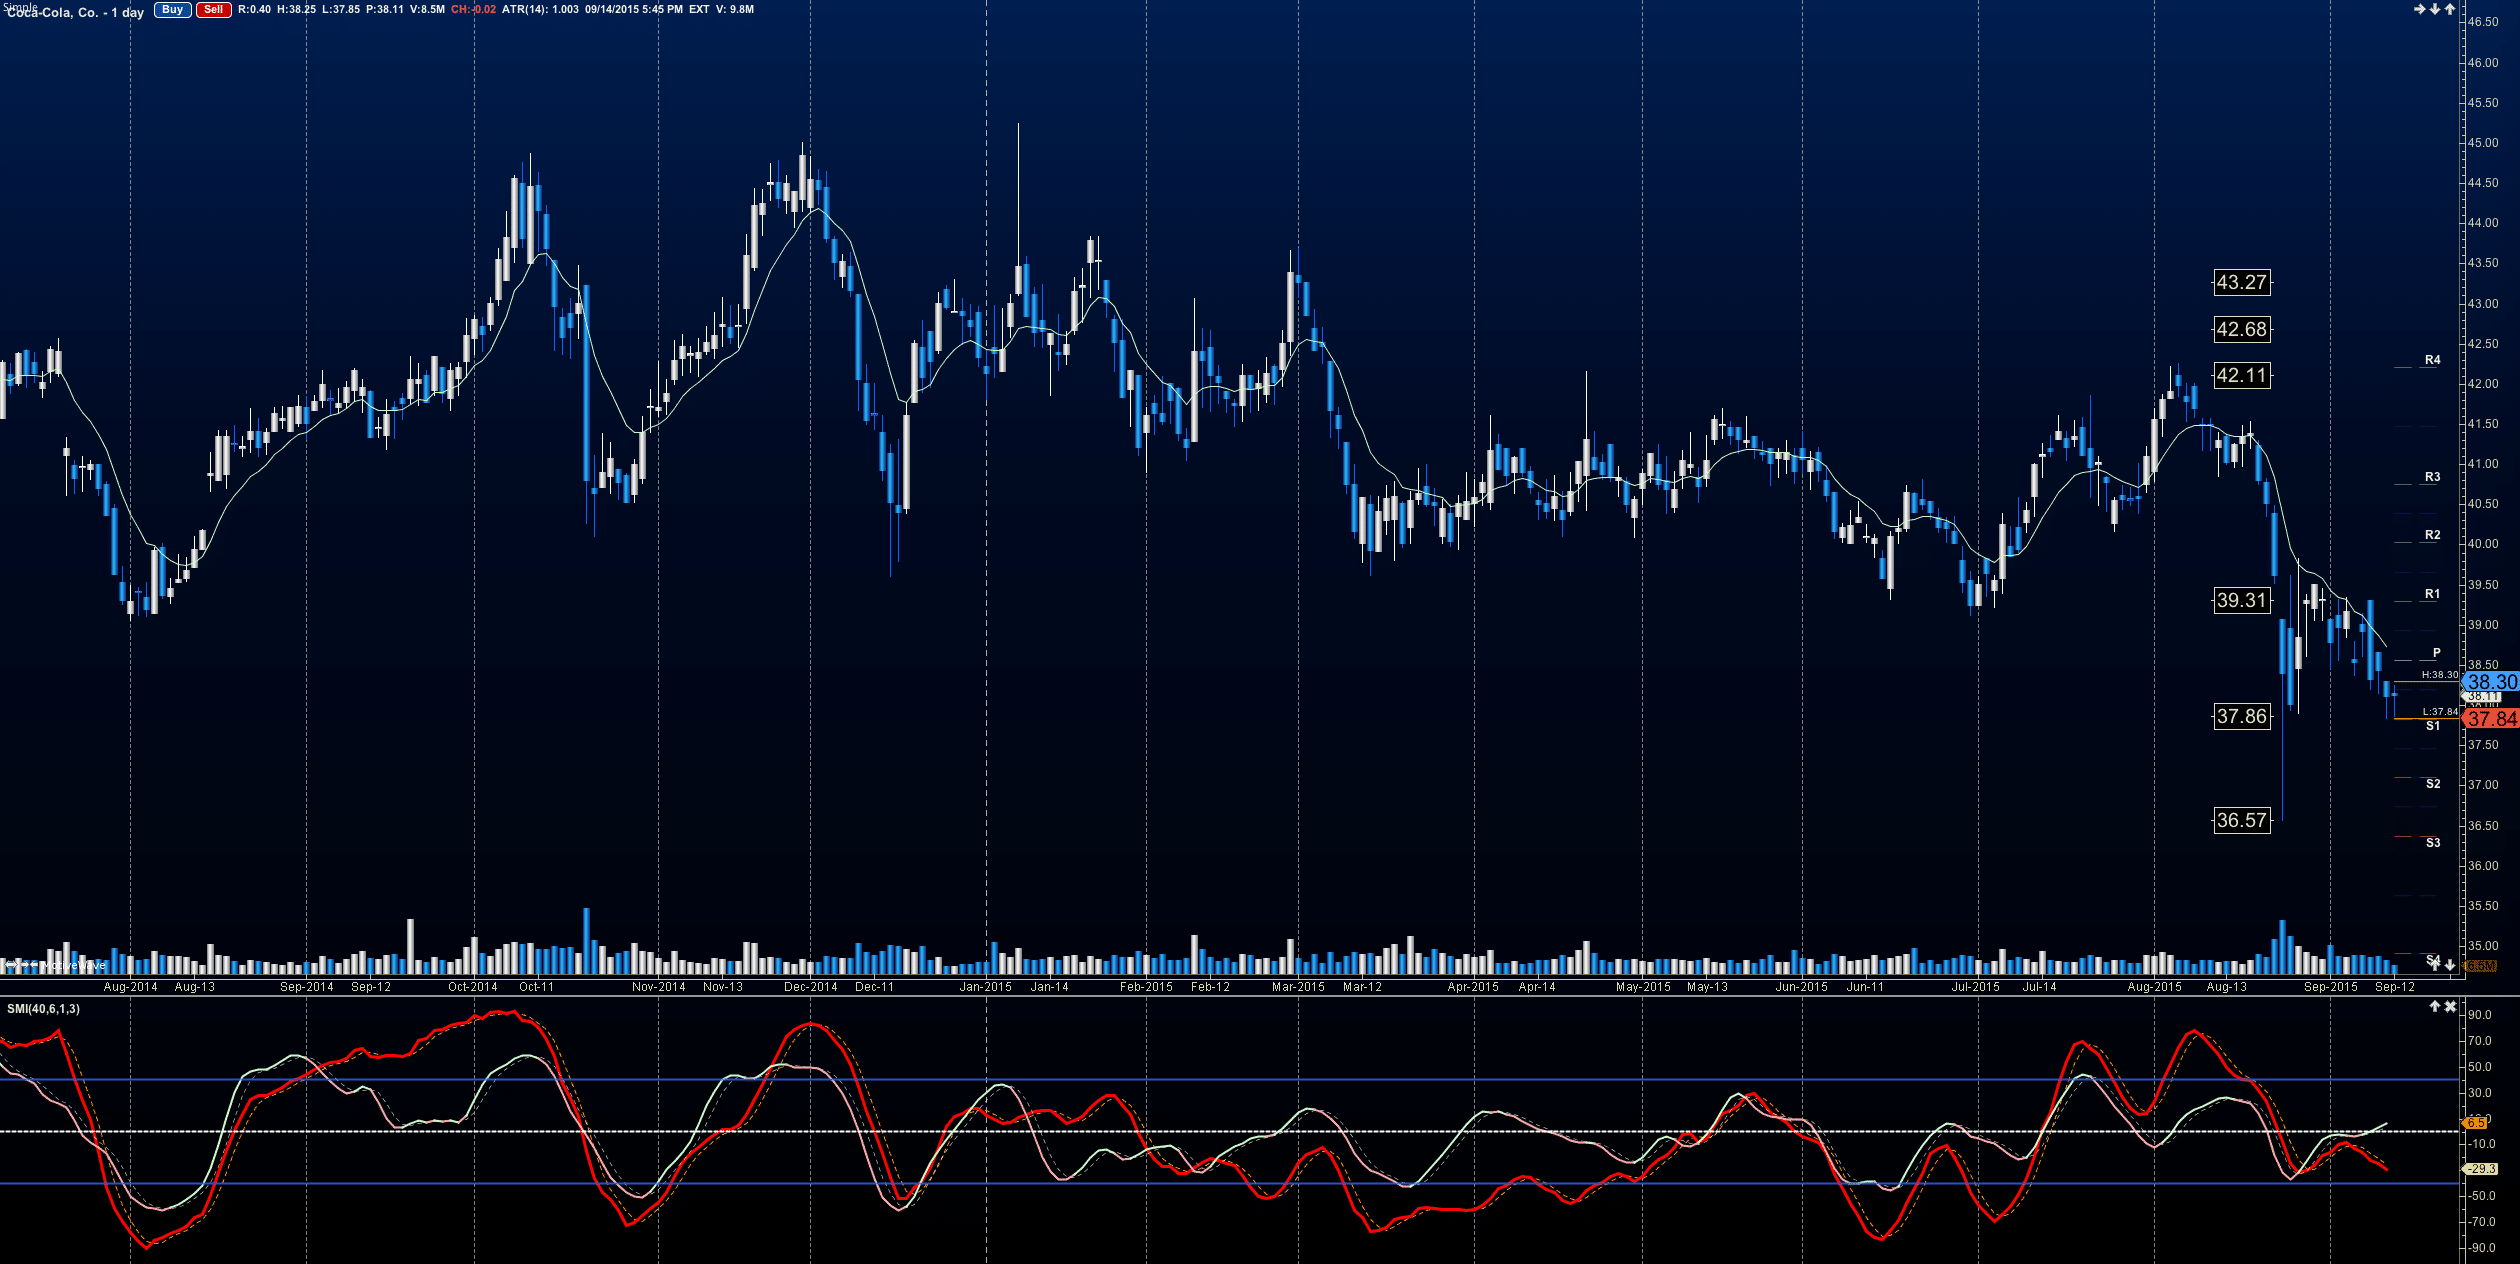Click the left-pointing arrow near MotiveWave
This screenshot has height=1264, width=2520.
click(x=34, y=965)
